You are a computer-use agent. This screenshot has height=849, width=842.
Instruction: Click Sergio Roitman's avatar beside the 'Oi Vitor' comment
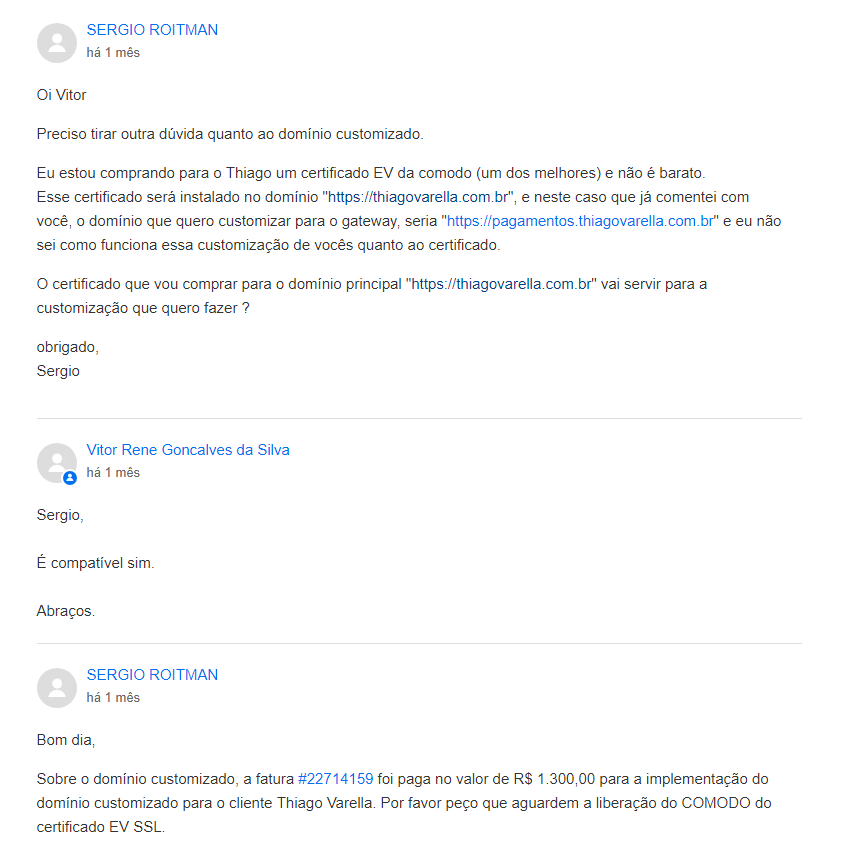pos(57,43)
